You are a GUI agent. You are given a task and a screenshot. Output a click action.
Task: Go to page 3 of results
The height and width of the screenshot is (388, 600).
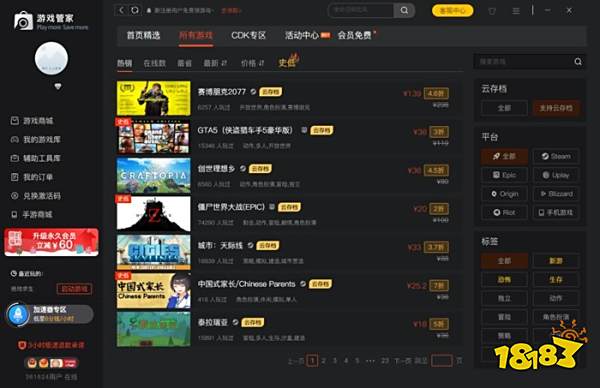pos(335,360)
